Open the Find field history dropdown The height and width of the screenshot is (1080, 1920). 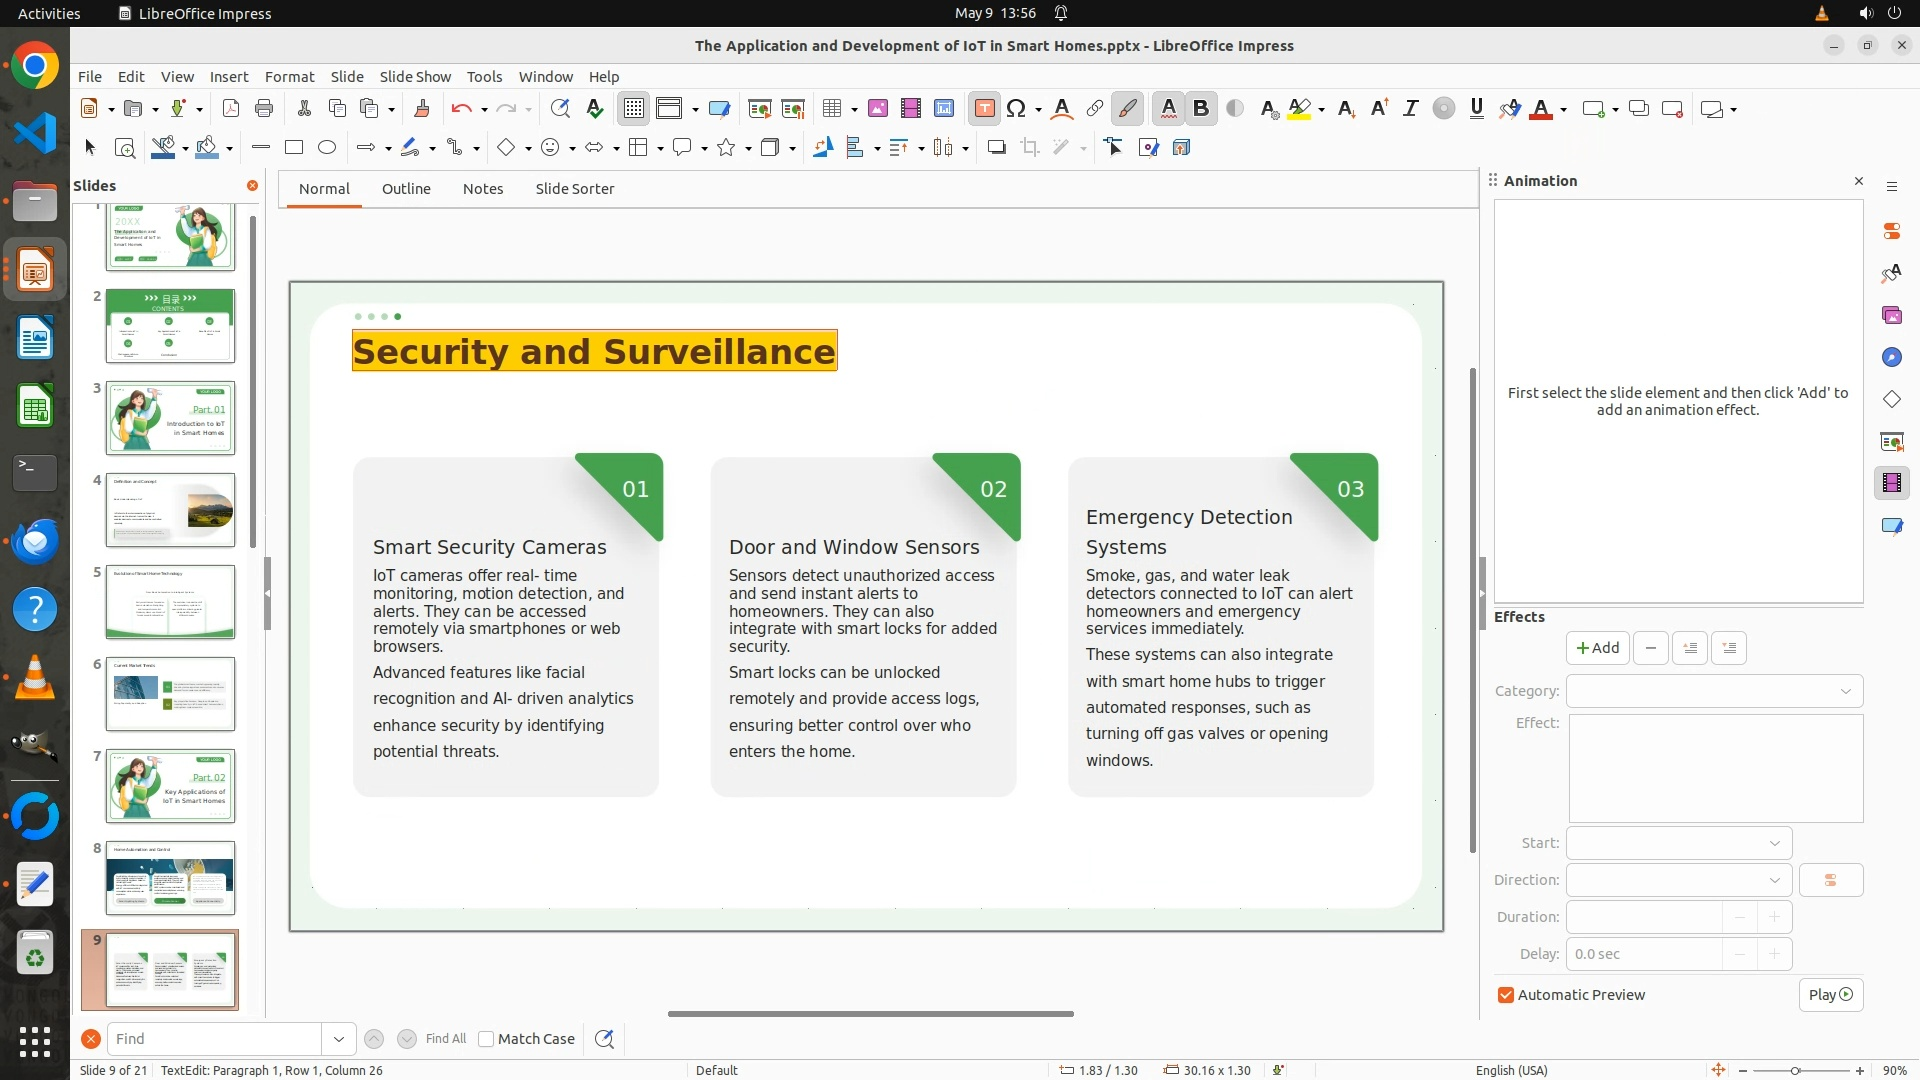(339, 1039)
